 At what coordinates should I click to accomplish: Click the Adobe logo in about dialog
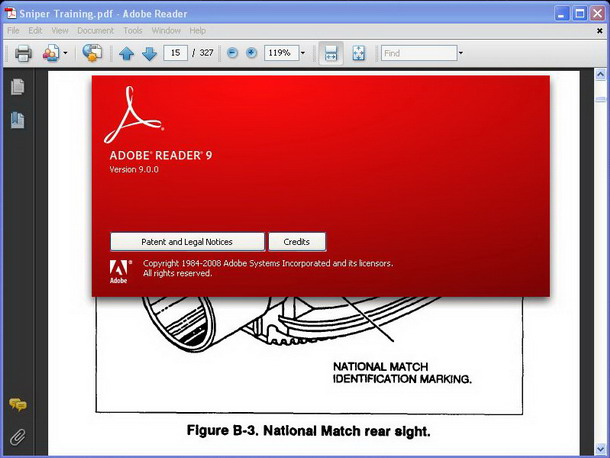(x=120, y=272)
